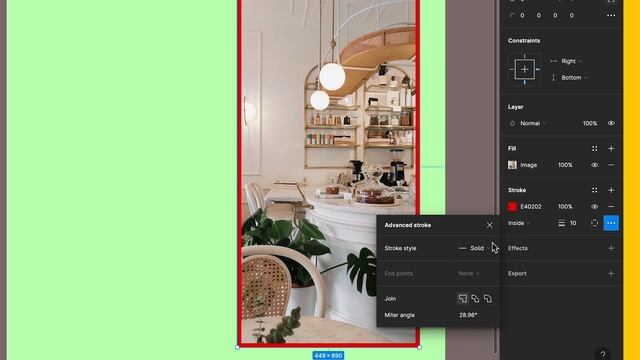Click the stroke weight lines icon
Screen dimensions: 640x360
coord(562,223)
